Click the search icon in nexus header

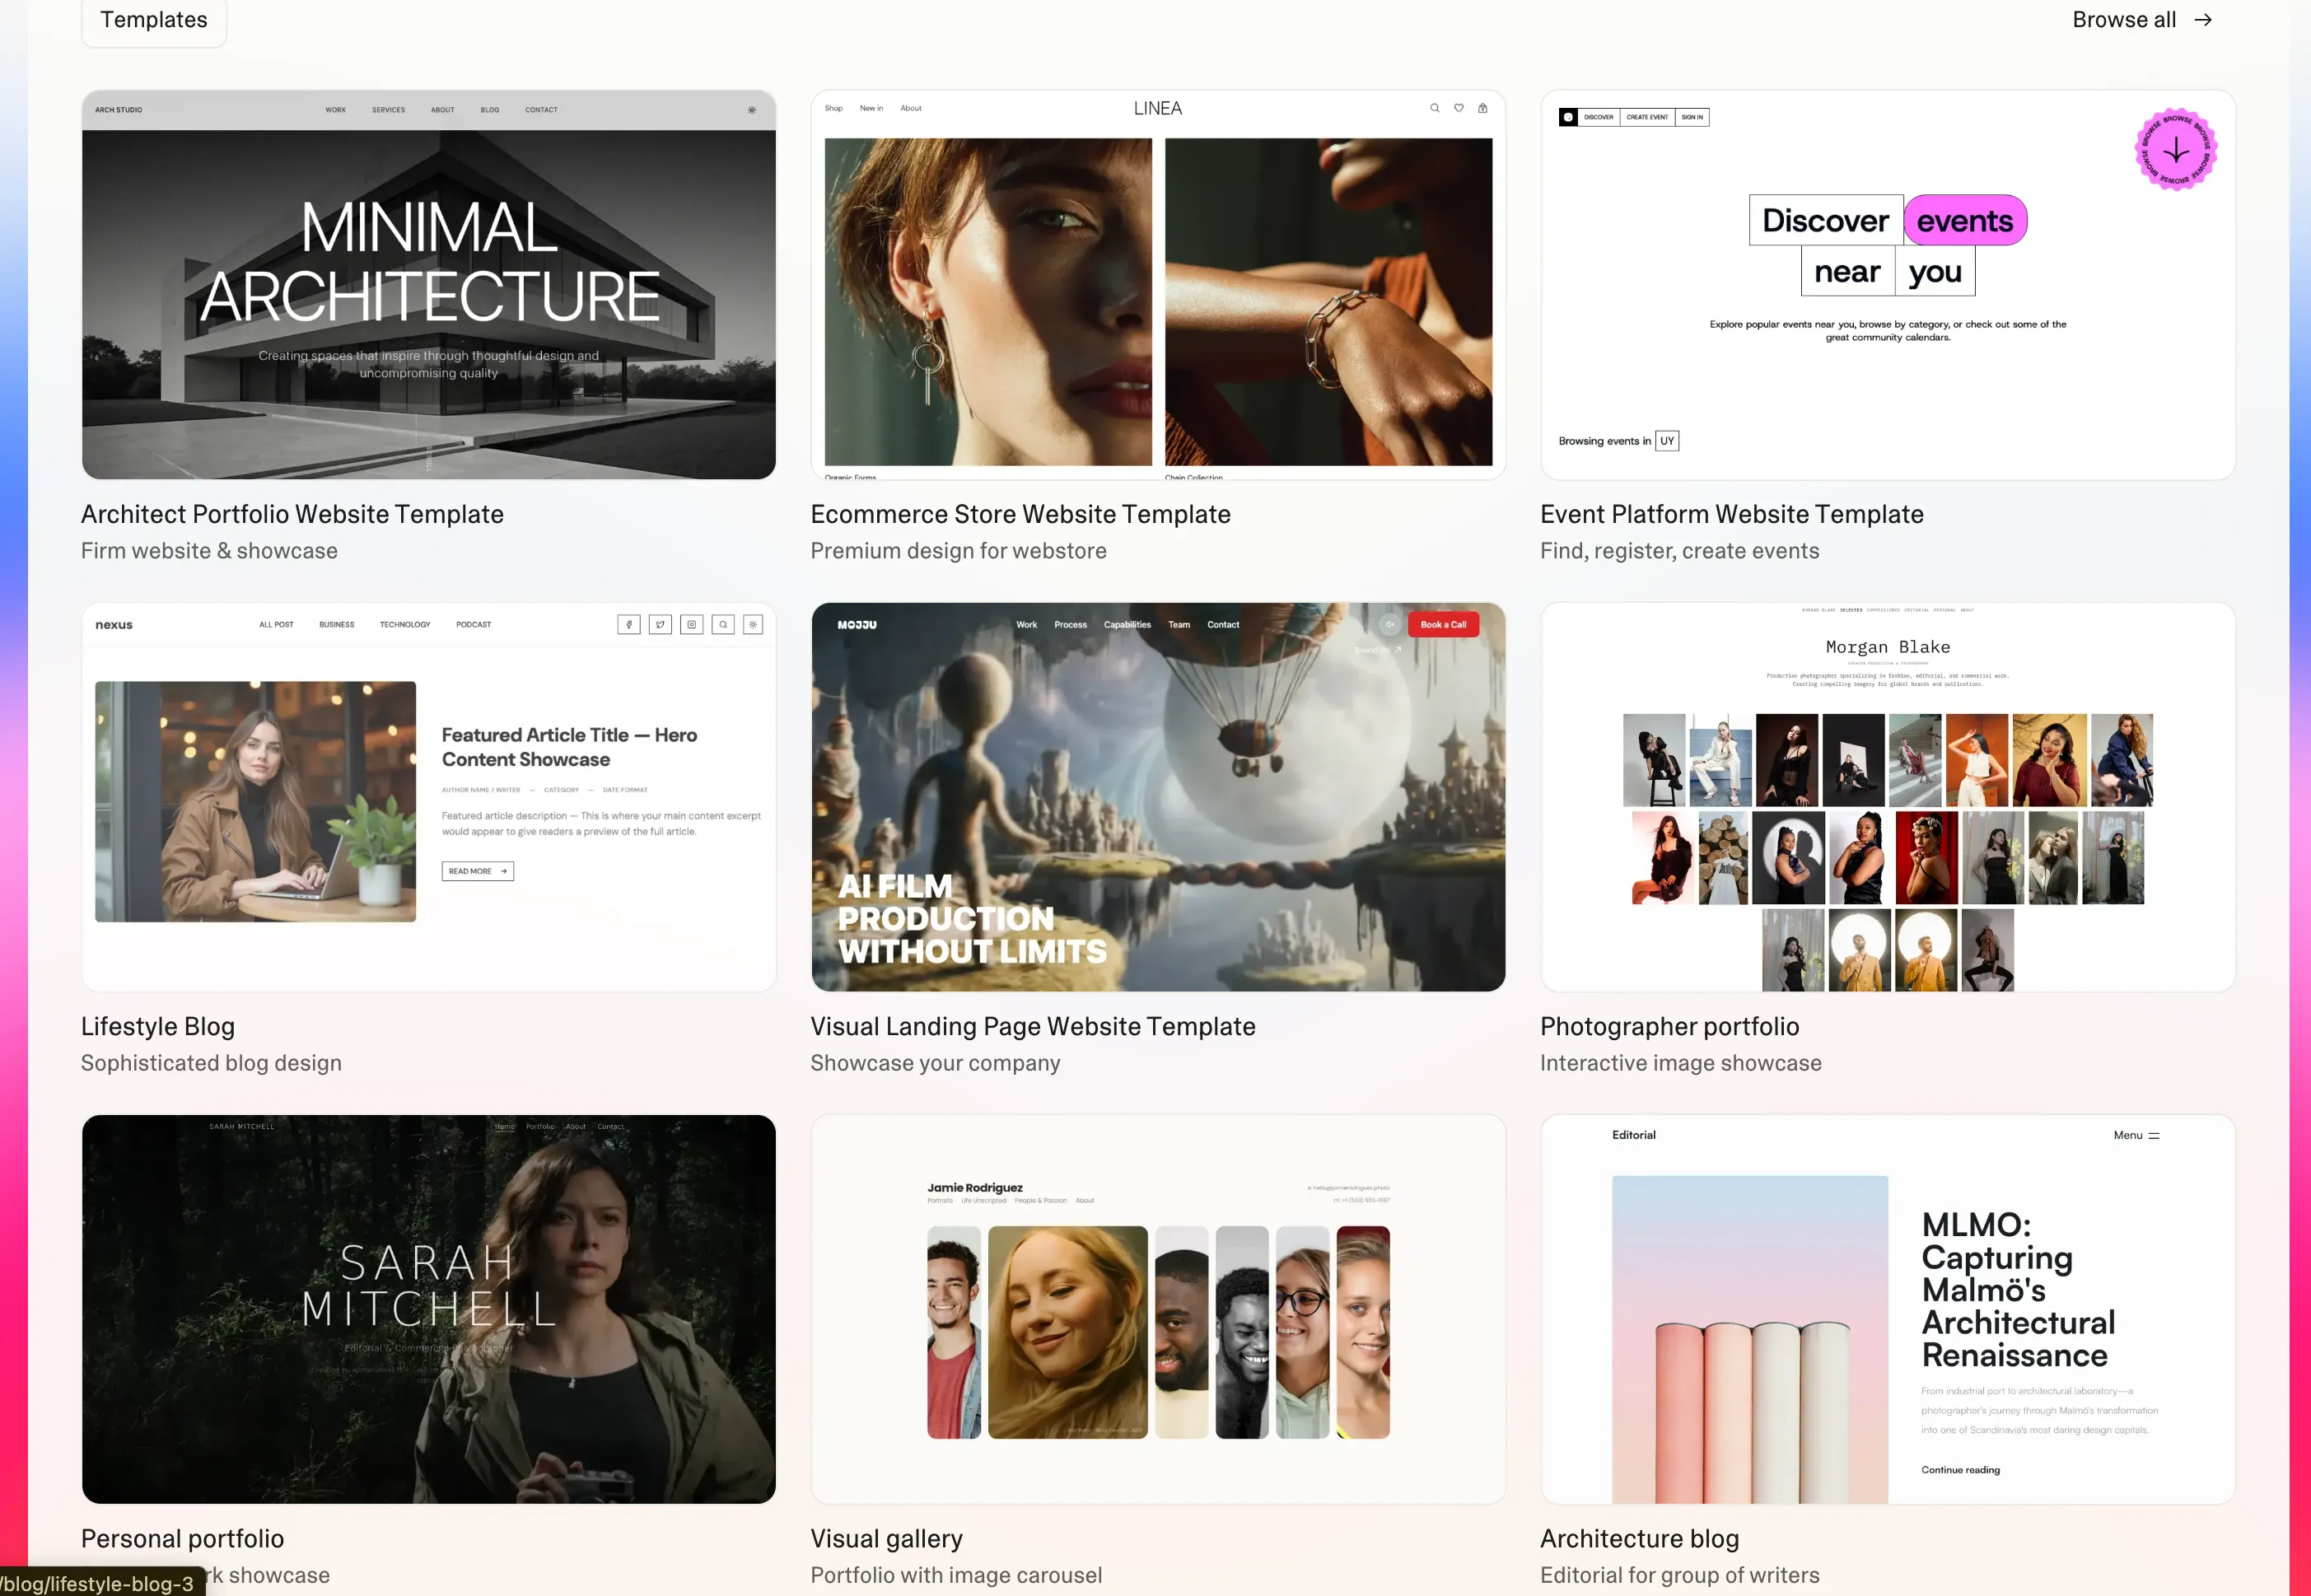tap(723, 624)
